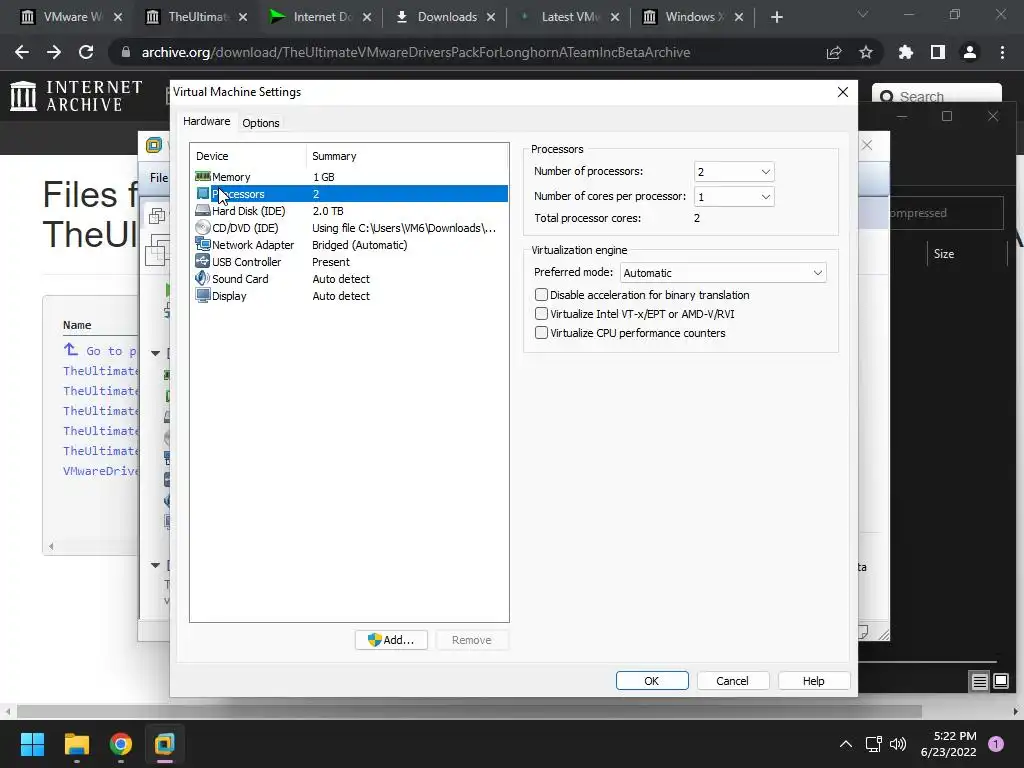Enable Disable acceleration for binary translation
The image size is (1024, 768).
click(541, 295)
